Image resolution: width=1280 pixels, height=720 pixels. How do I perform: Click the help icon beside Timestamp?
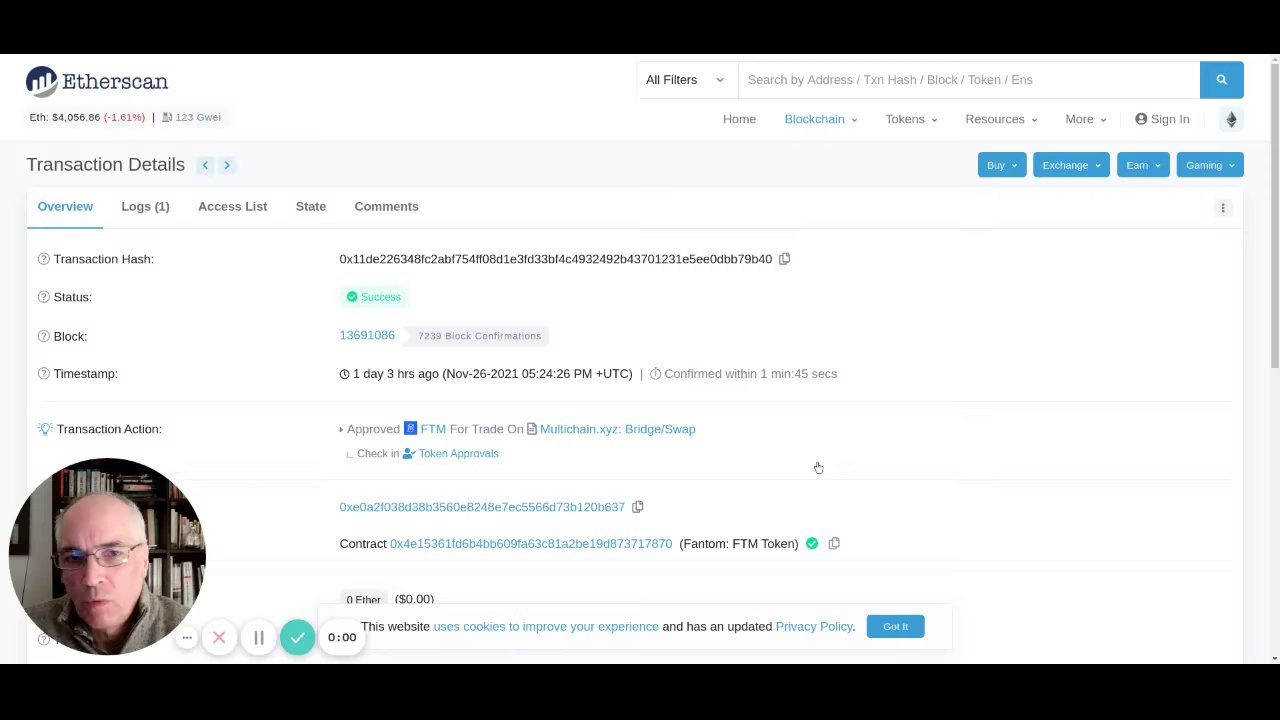[43, 374]
